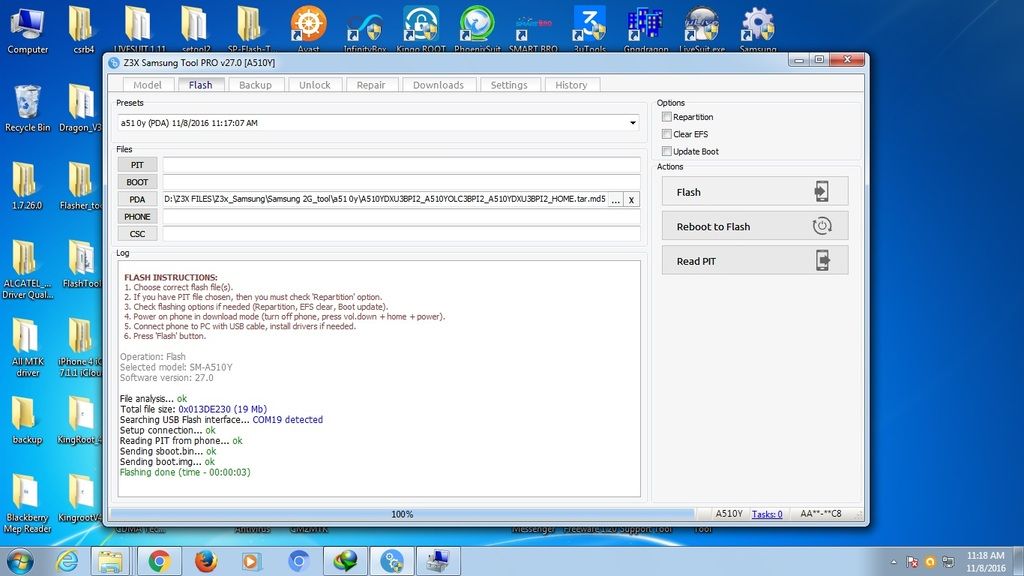The image size is (1024, 576).
Task: Open the Tasks: 0 link
Action: [767, 514]
